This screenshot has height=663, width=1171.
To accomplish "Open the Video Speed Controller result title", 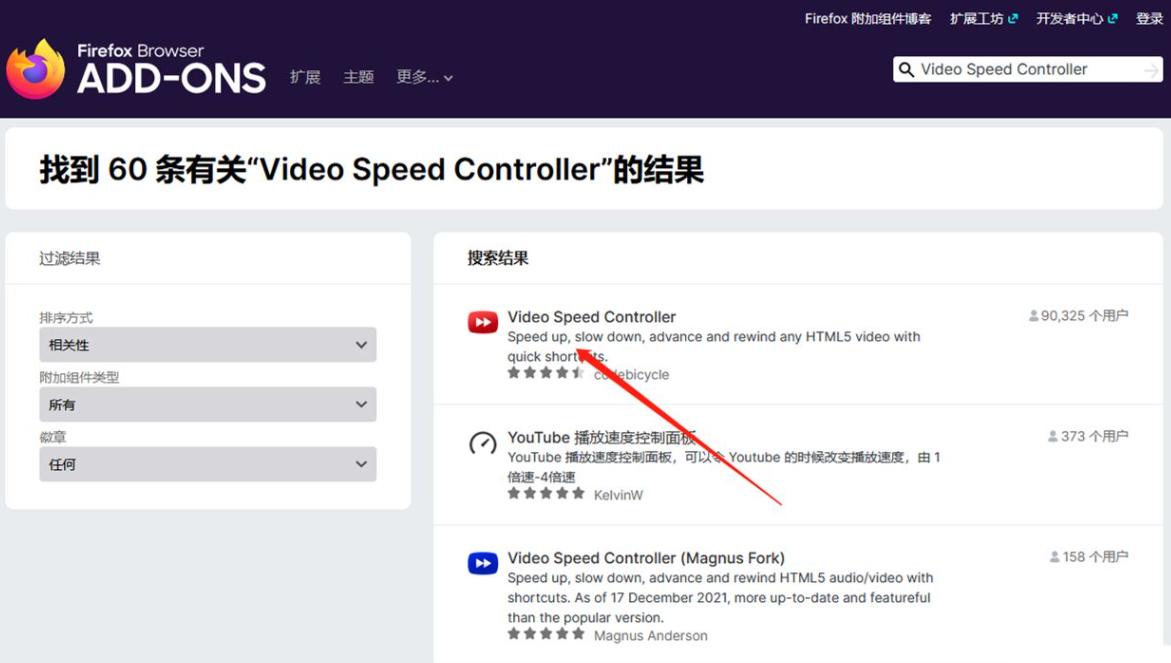I will click(591, 317).
